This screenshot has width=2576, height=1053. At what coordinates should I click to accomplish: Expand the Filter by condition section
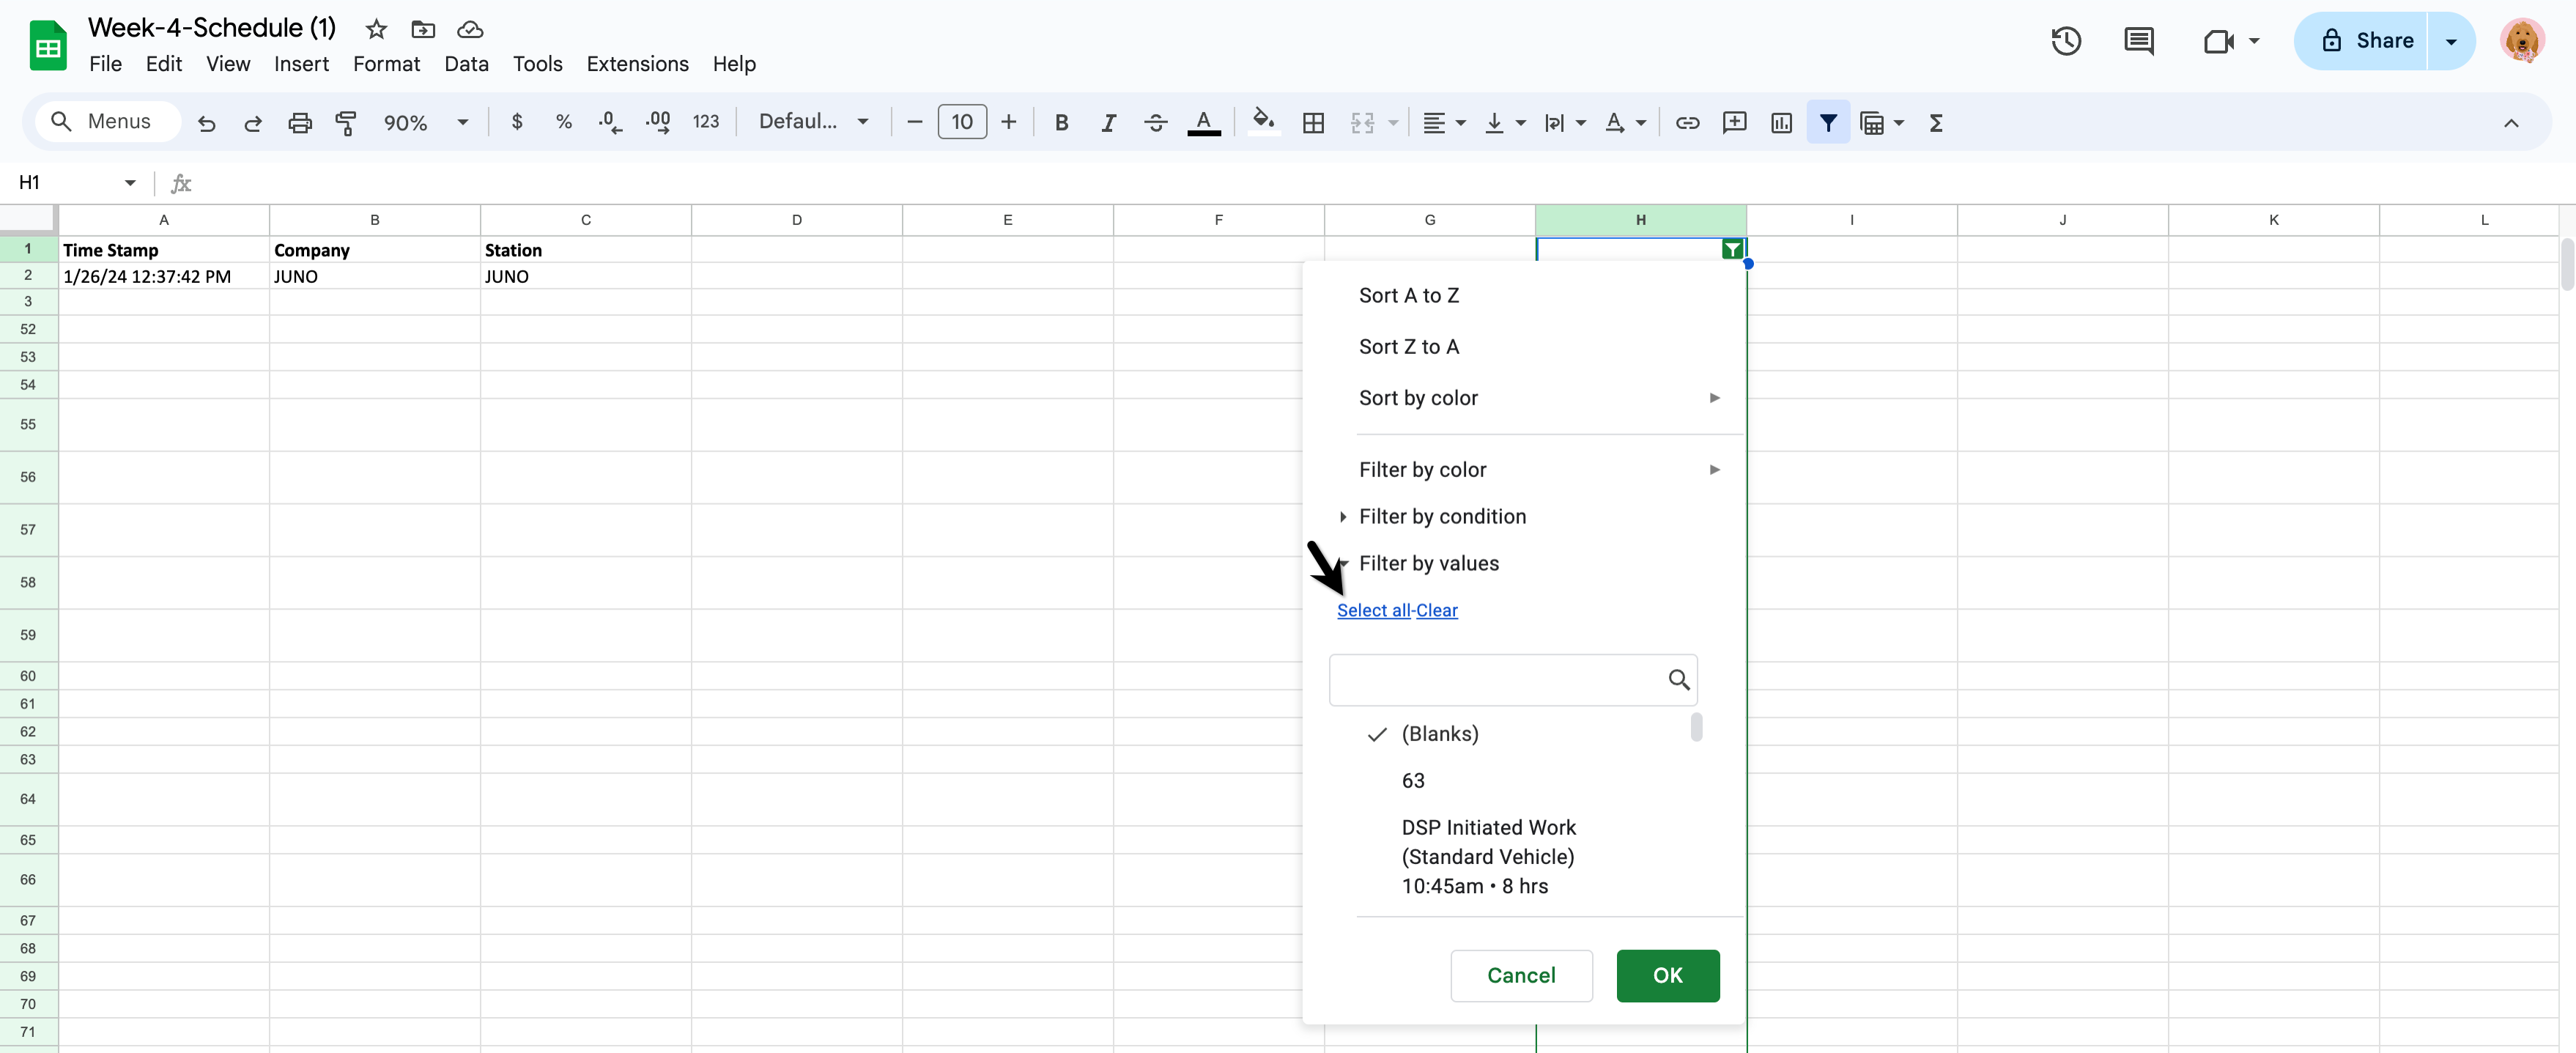pos(1441,516)
